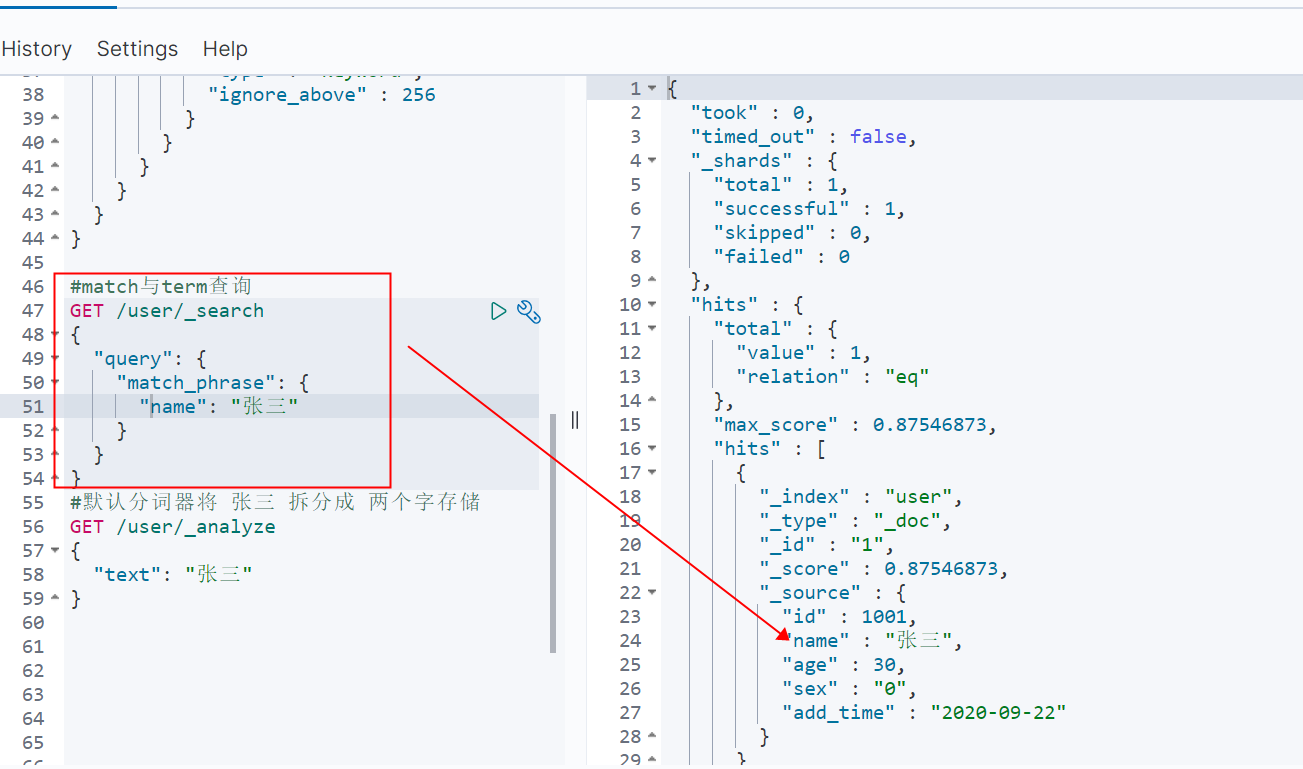1303x769 pixels.
Task: Collapse fold arrow at editor line 48
Action: (x=55, y=335)
